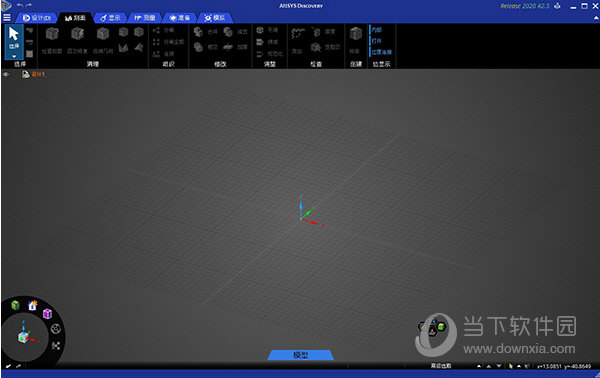600x378 pixels.
Task: Expand the arrow under the 选择 tool
Action: pyautogui.click(x=14, y=56)
